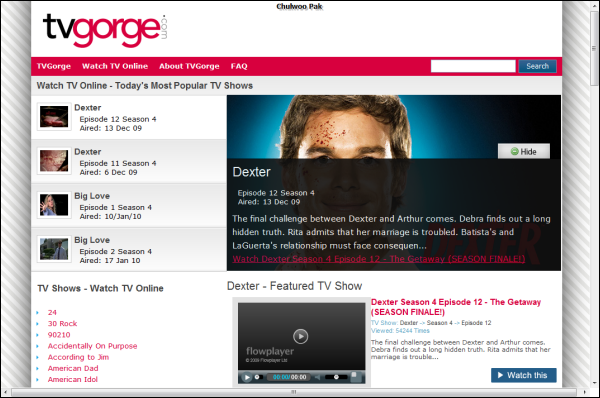Select the Dexter Episode 11 thumbnail
This screenshot has height=398, width=600.
tap(54, 161)
